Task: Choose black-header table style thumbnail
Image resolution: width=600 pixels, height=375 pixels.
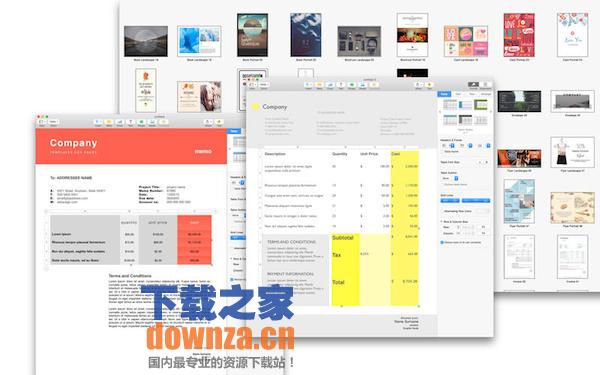Action: [465, 119]
